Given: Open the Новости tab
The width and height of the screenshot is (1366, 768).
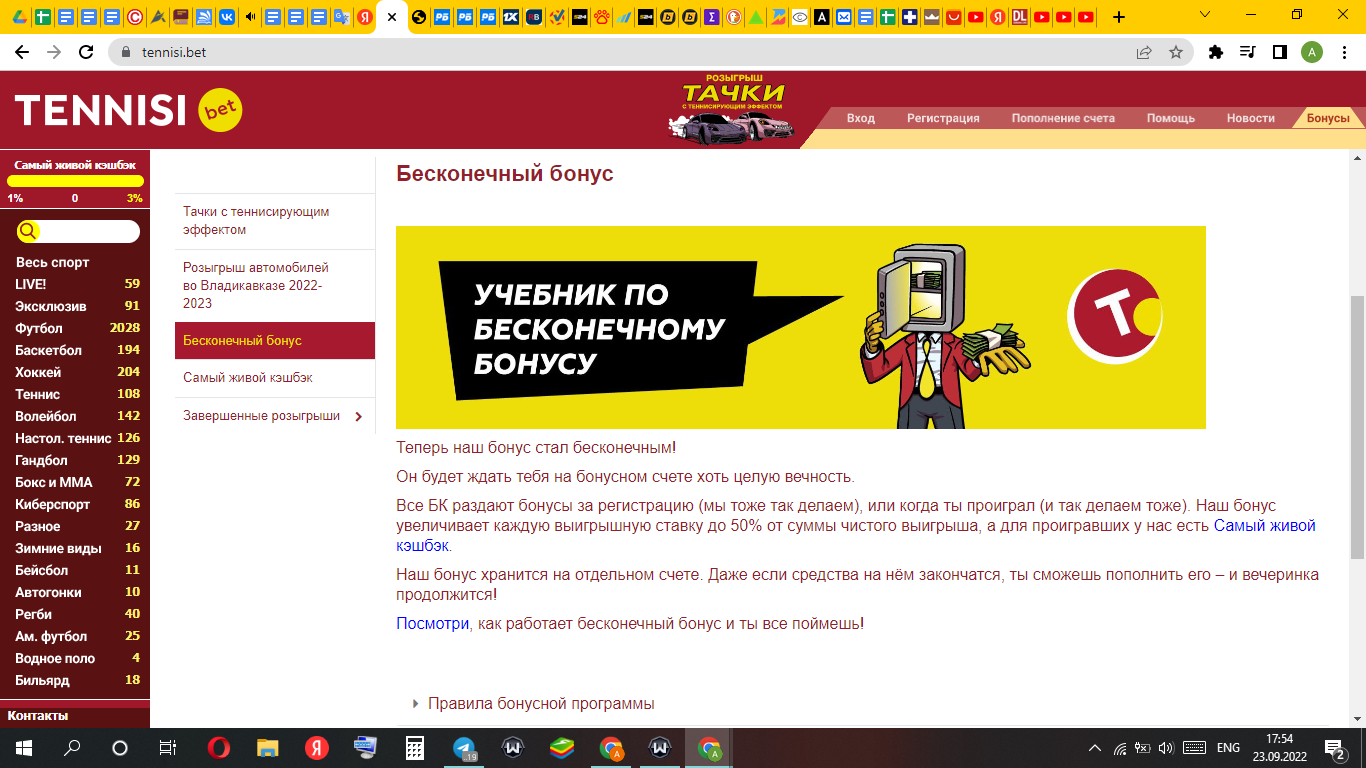Looking at the screenshot, I should [1251, 118].
